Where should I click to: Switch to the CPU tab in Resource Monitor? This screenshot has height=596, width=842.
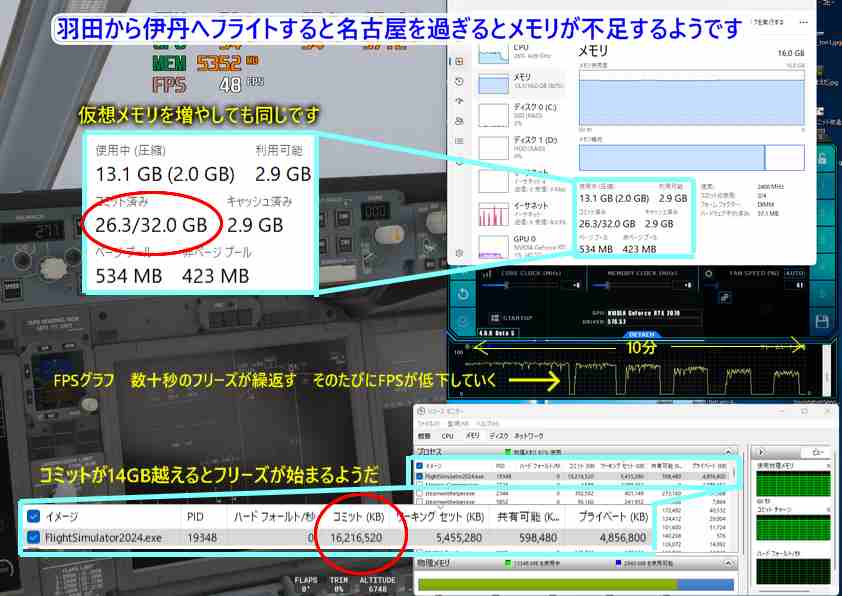point(448,436)
